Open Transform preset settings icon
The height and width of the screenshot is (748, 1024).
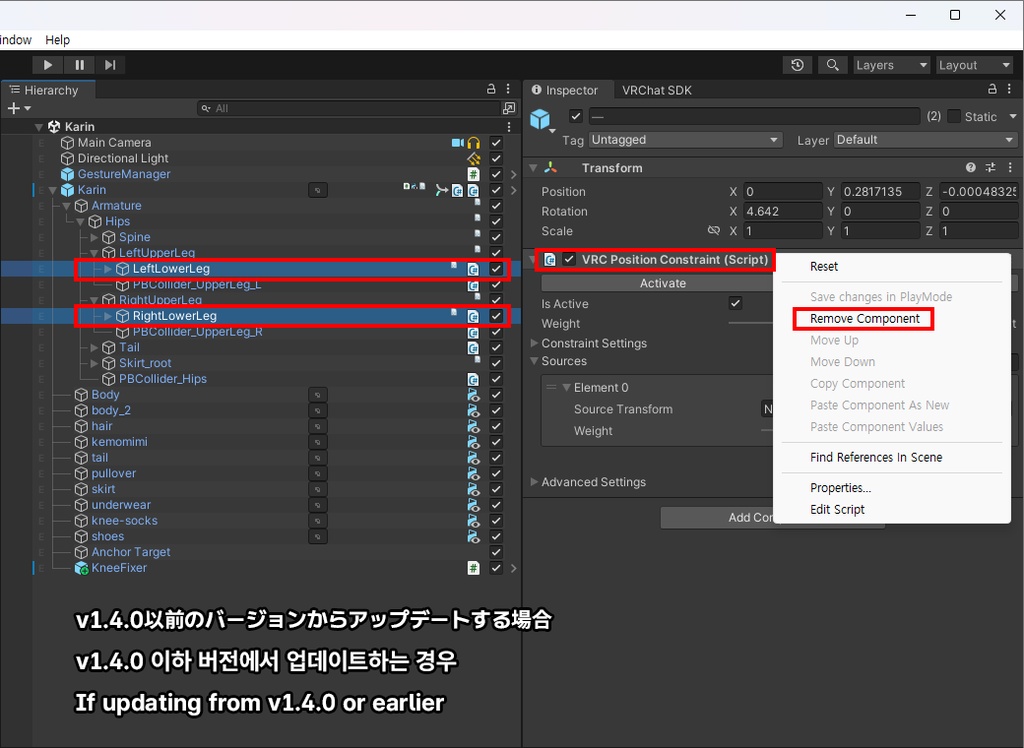coord(991,168)
